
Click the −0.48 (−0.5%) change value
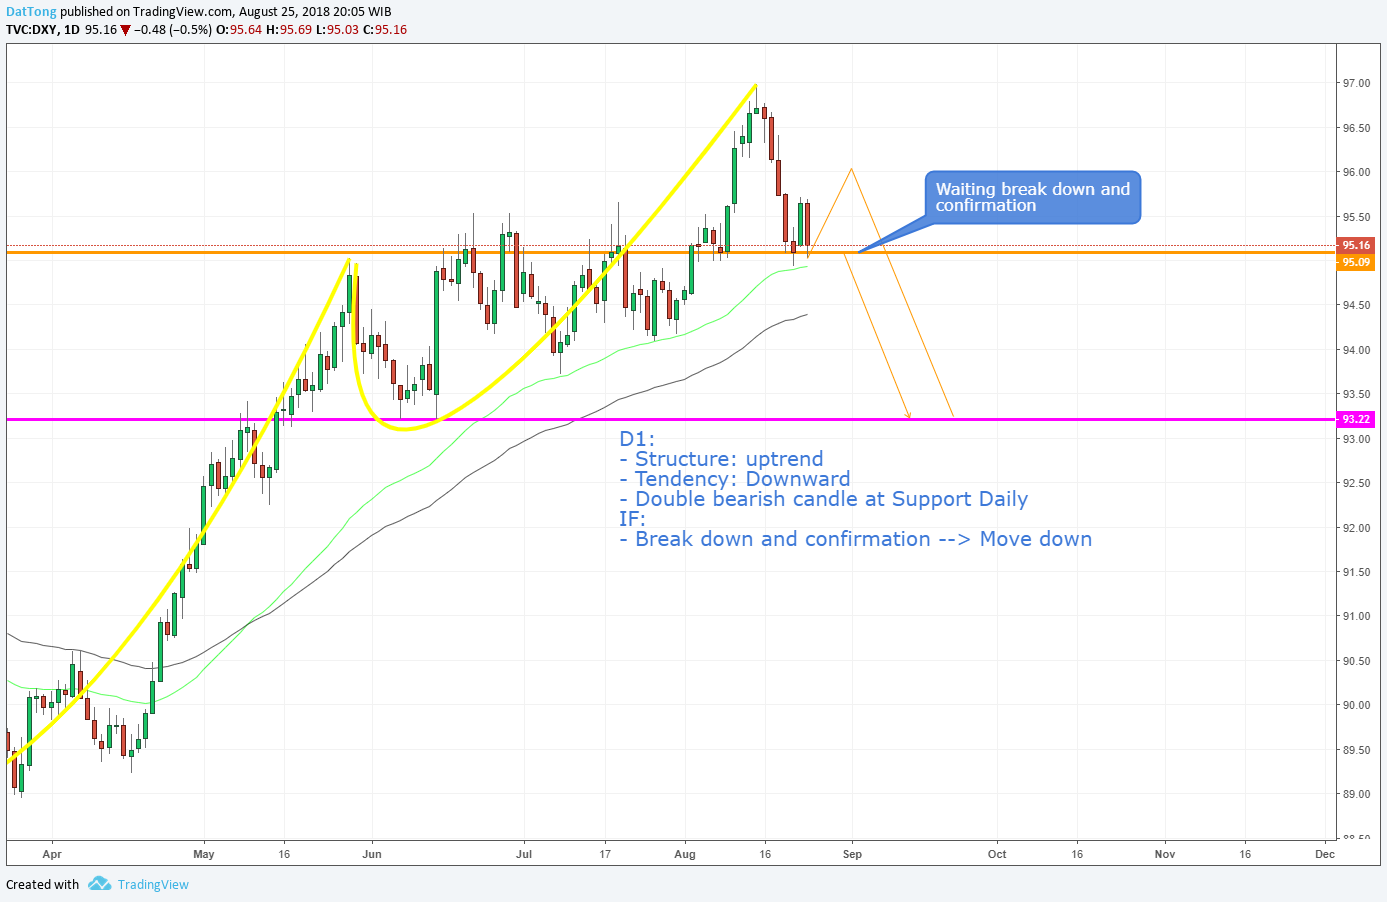pos(173,30)
